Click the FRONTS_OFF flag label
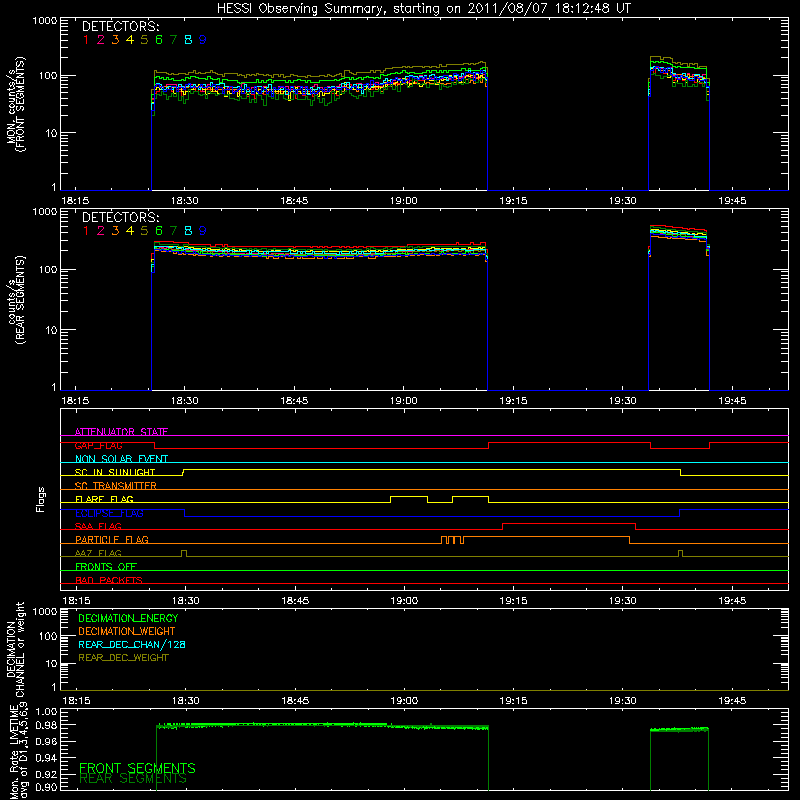The image size is (800, 800). pyautogui.click(x=106, y=567)
